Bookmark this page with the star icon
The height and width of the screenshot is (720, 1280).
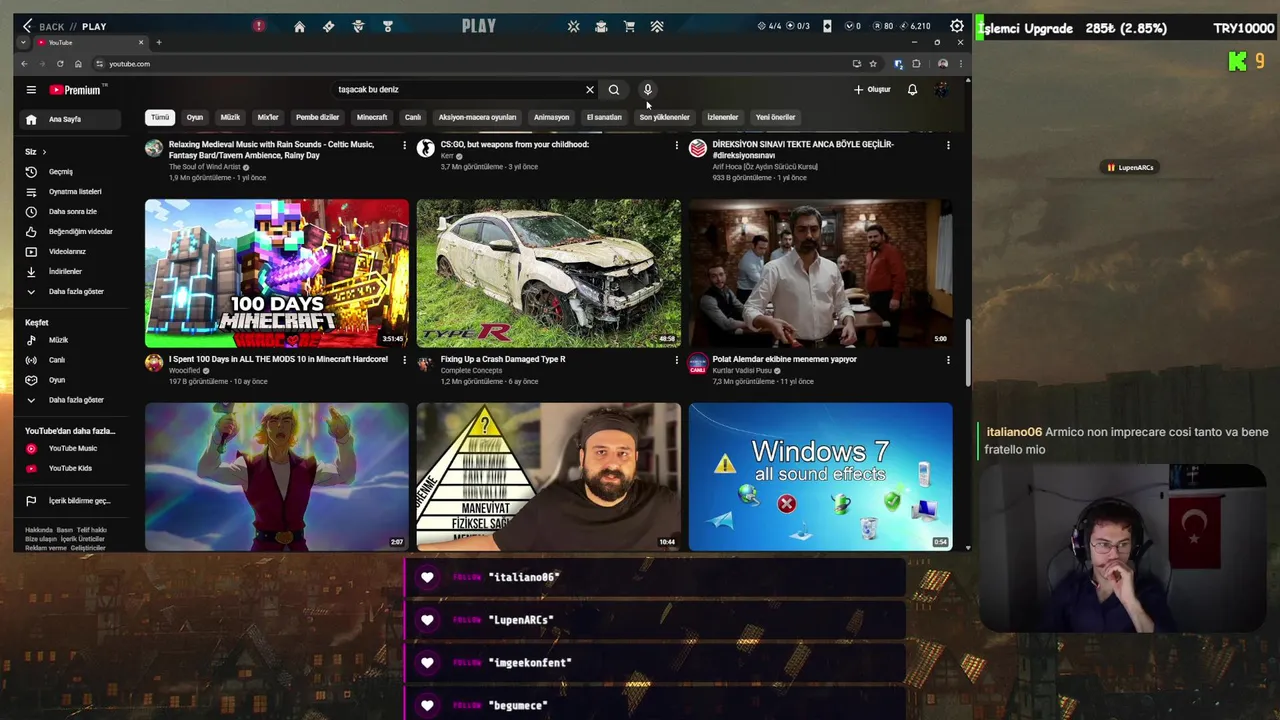click(873, 64)
